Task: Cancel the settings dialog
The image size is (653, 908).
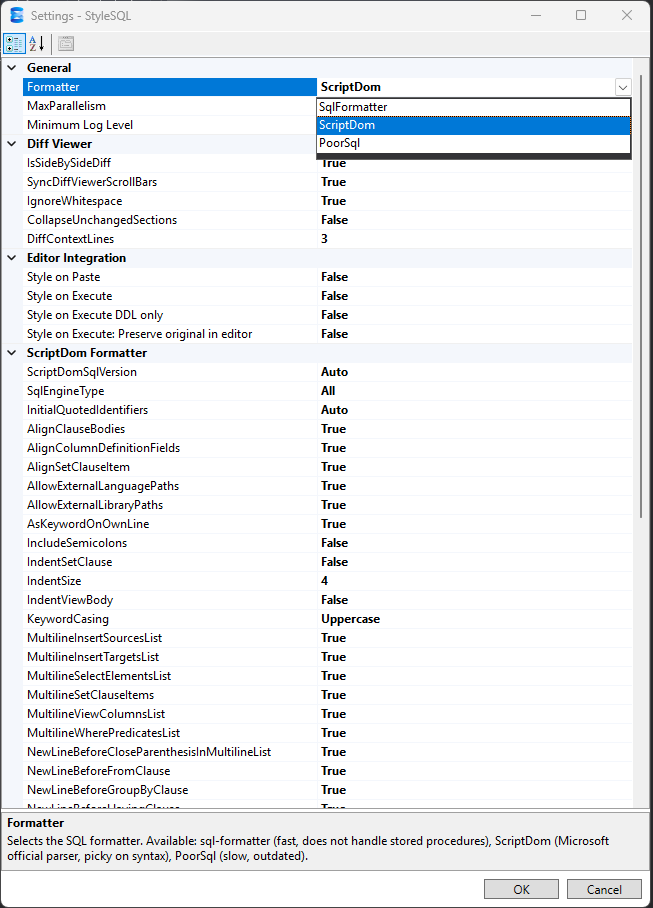Action: [603, 889]
